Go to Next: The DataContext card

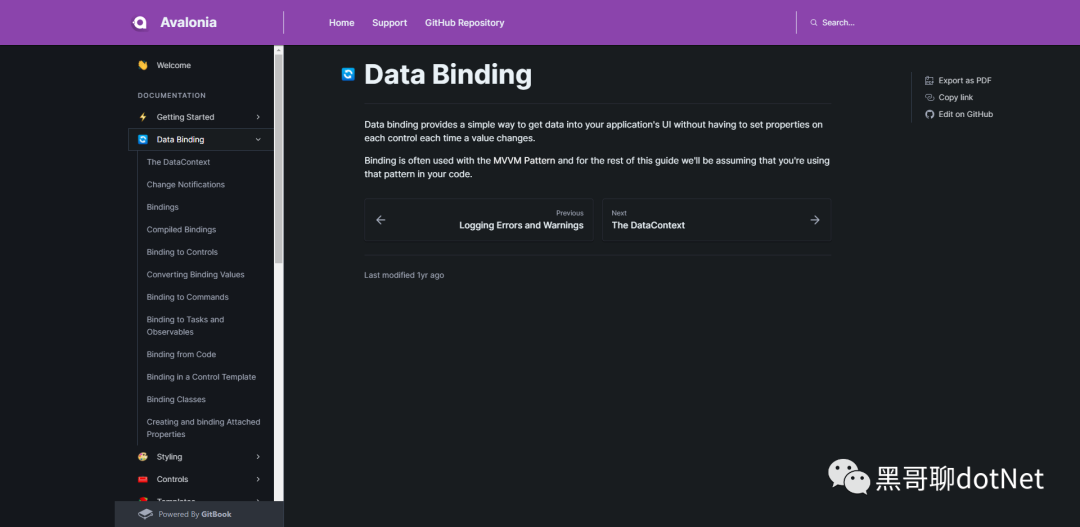point(716,220)
